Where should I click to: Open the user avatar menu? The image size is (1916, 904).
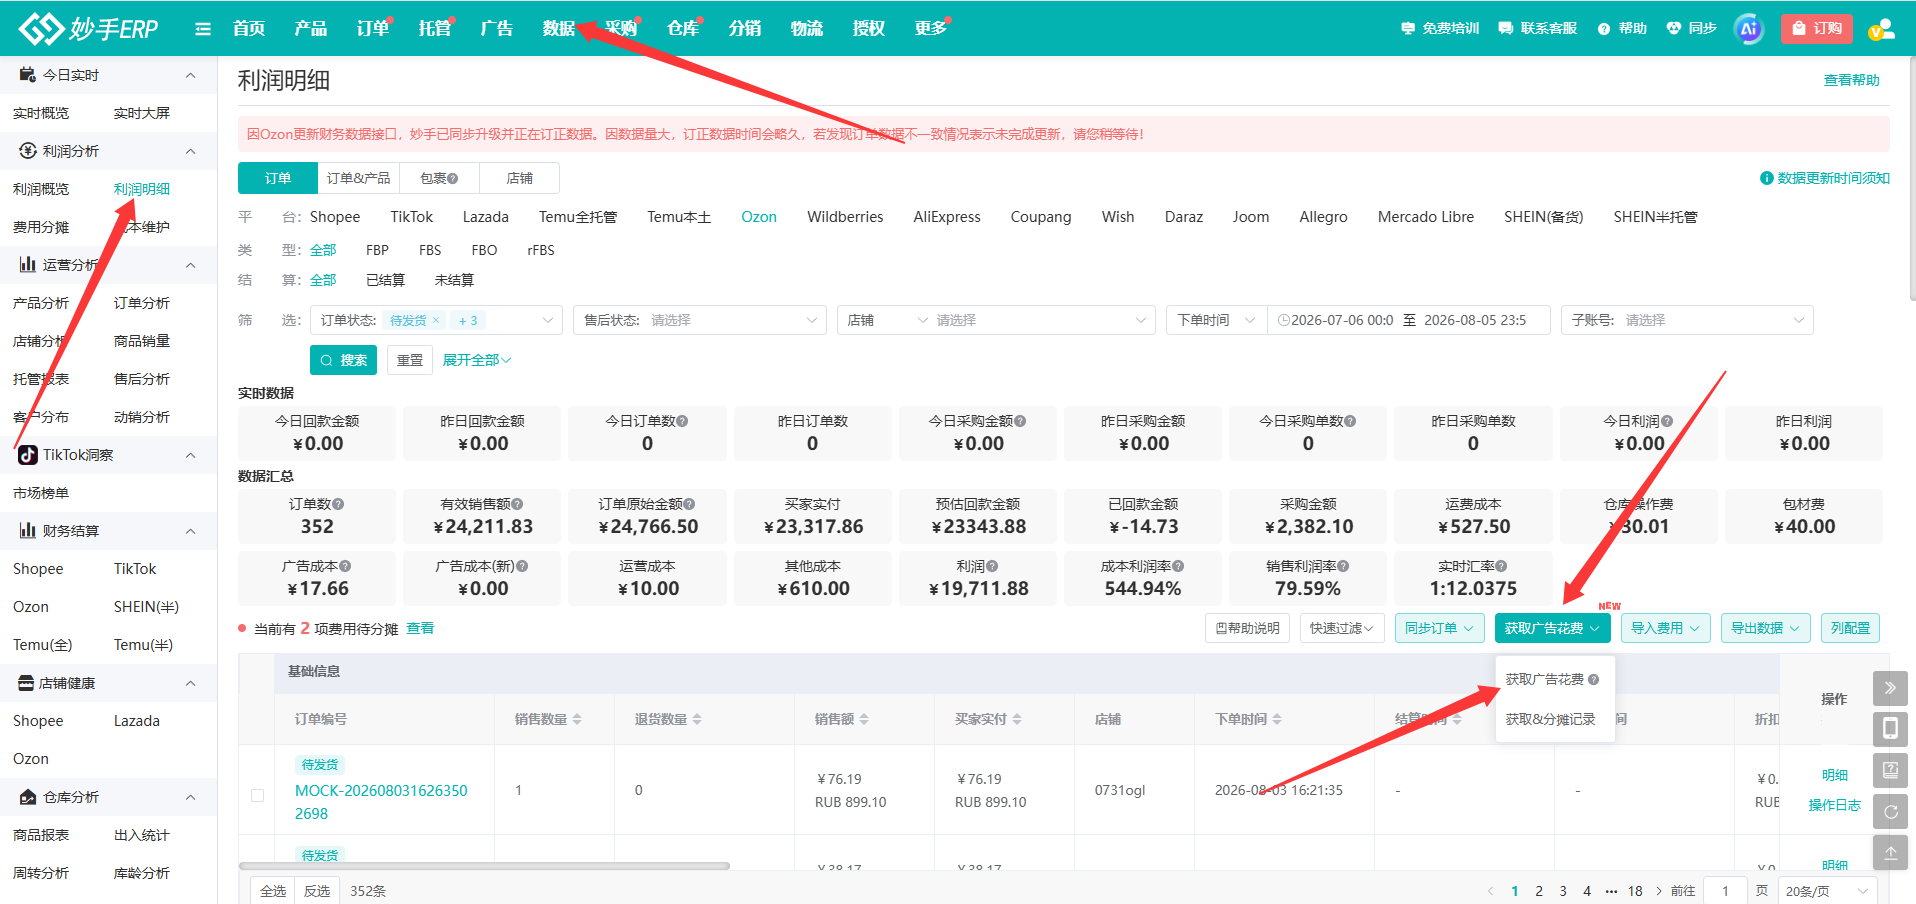(x=1881, y=29)
